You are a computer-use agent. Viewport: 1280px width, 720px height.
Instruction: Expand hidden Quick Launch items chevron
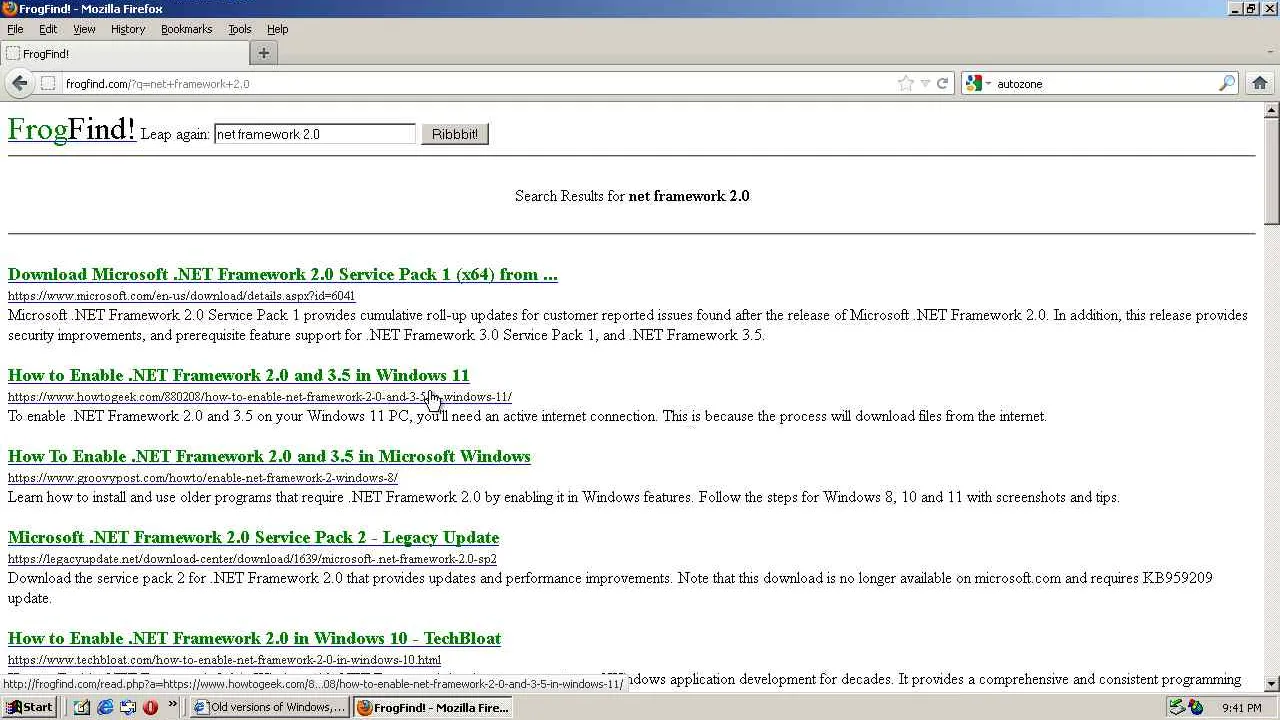173,705
